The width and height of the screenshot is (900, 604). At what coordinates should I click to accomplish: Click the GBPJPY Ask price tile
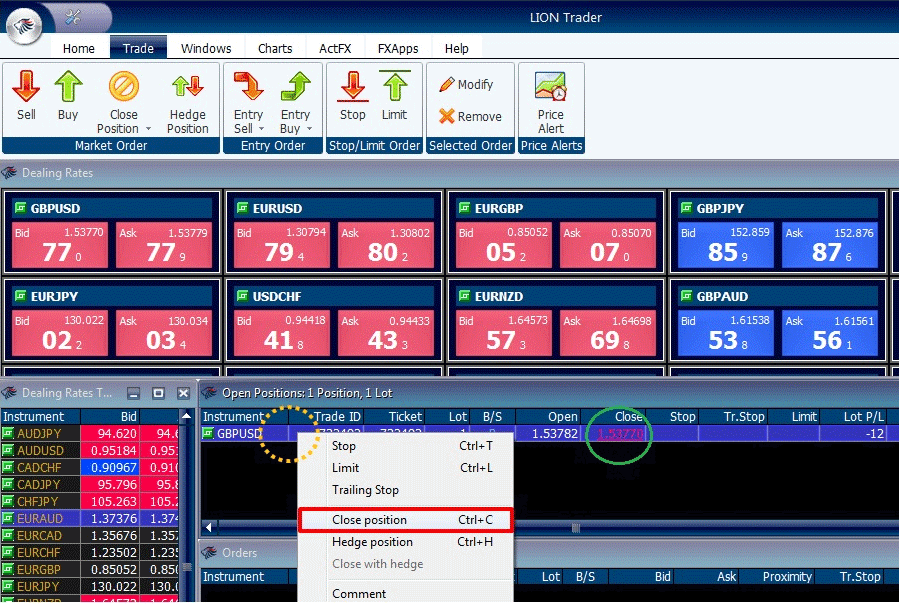coord(831,245)
